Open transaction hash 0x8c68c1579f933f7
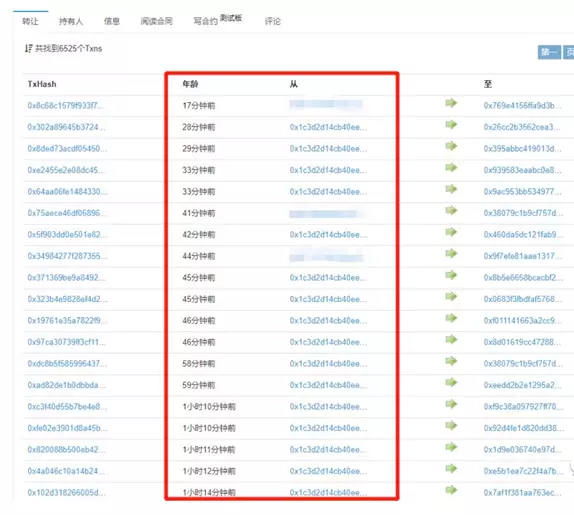Viewport: 574px width, 515px height. (66, 105)
